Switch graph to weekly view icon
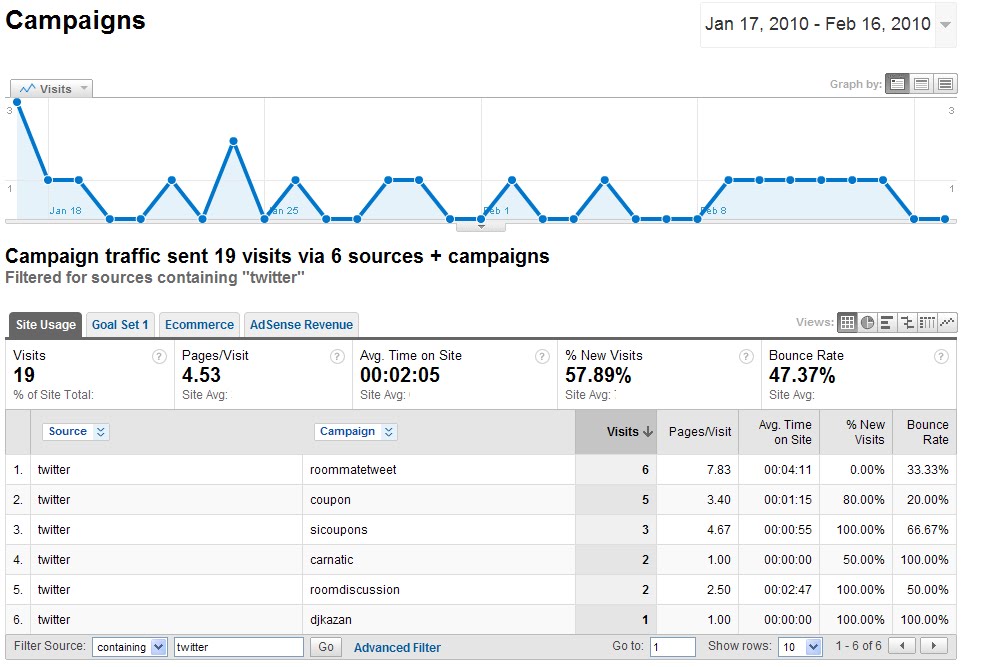The width and height of the screenshot is (1004, 667). (x=921, y=84)
